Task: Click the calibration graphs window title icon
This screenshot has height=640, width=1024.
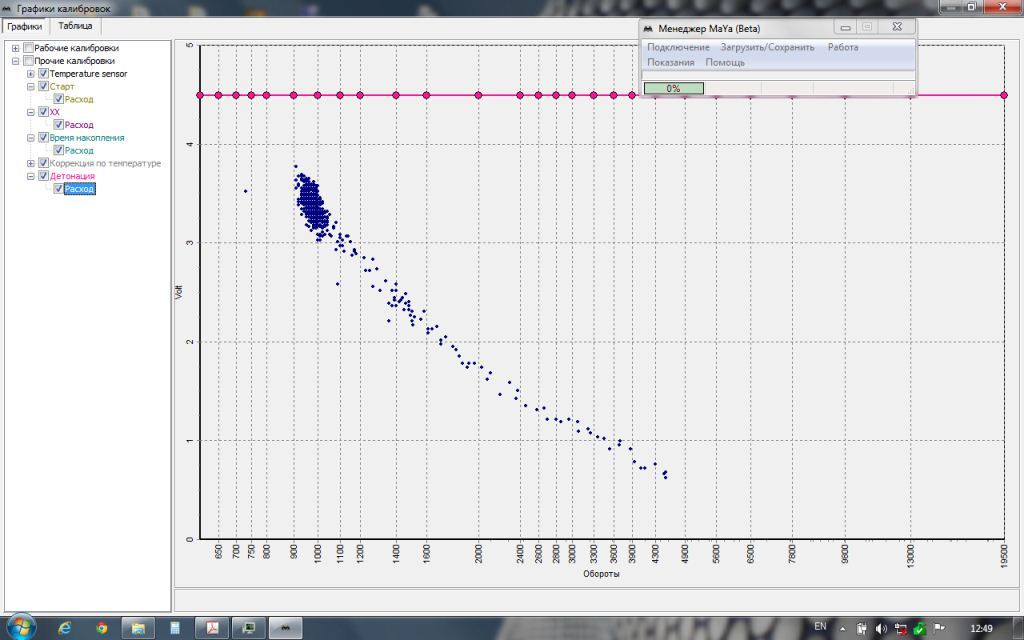Action: click(7, 8)
